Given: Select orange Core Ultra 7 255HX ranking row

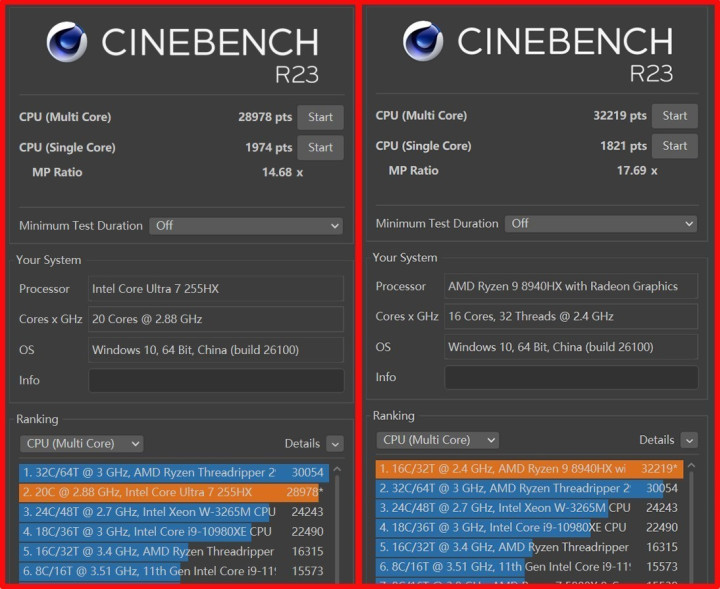Looking at the screenshot, I should click(x=174, y=492).
